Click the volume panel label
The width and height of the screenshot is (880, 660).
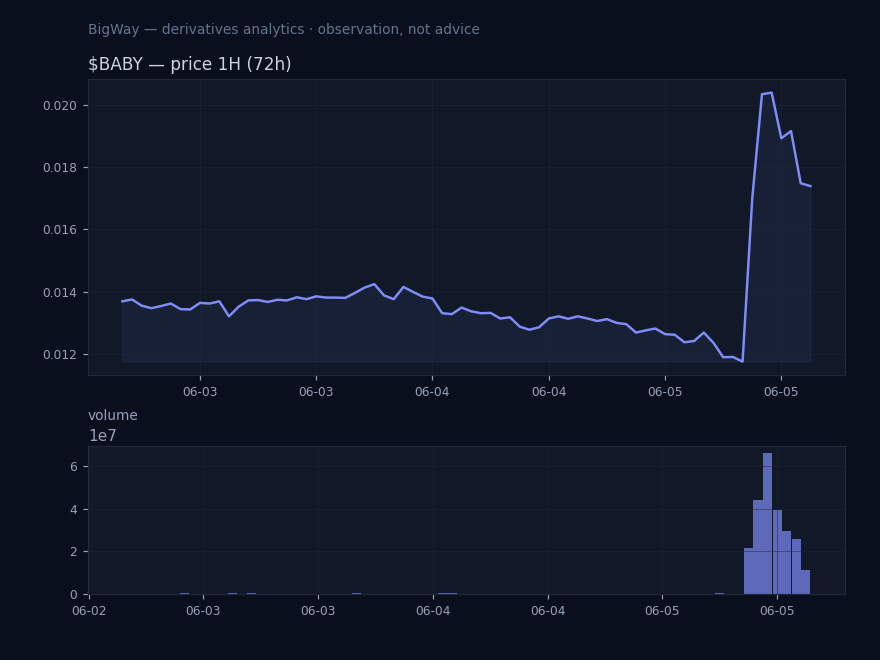click(x=113, y=415)
